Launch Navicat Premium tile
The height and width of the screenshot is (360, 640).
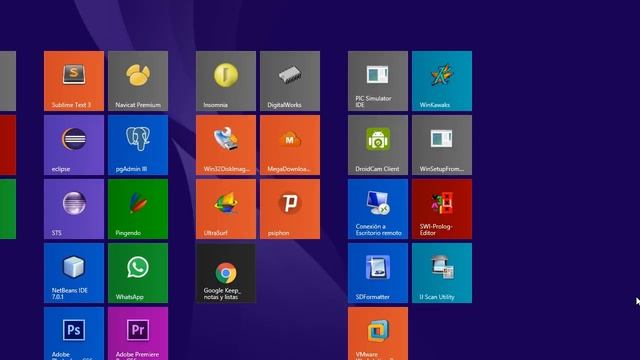[138, 81]
